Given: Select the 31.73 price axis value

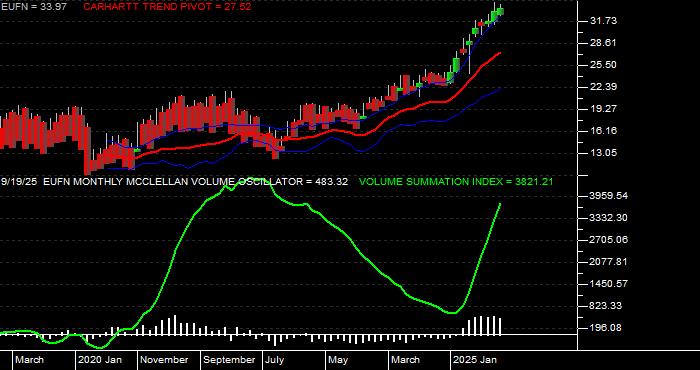Looking at the screenshot, I should [x=603, y=21].
